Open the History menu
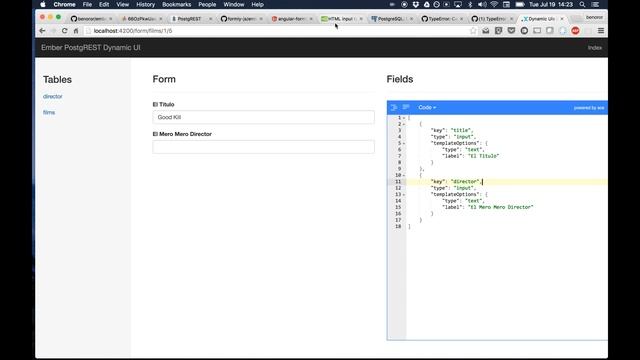This screenshot has width=640, height=360. [145, 4]
